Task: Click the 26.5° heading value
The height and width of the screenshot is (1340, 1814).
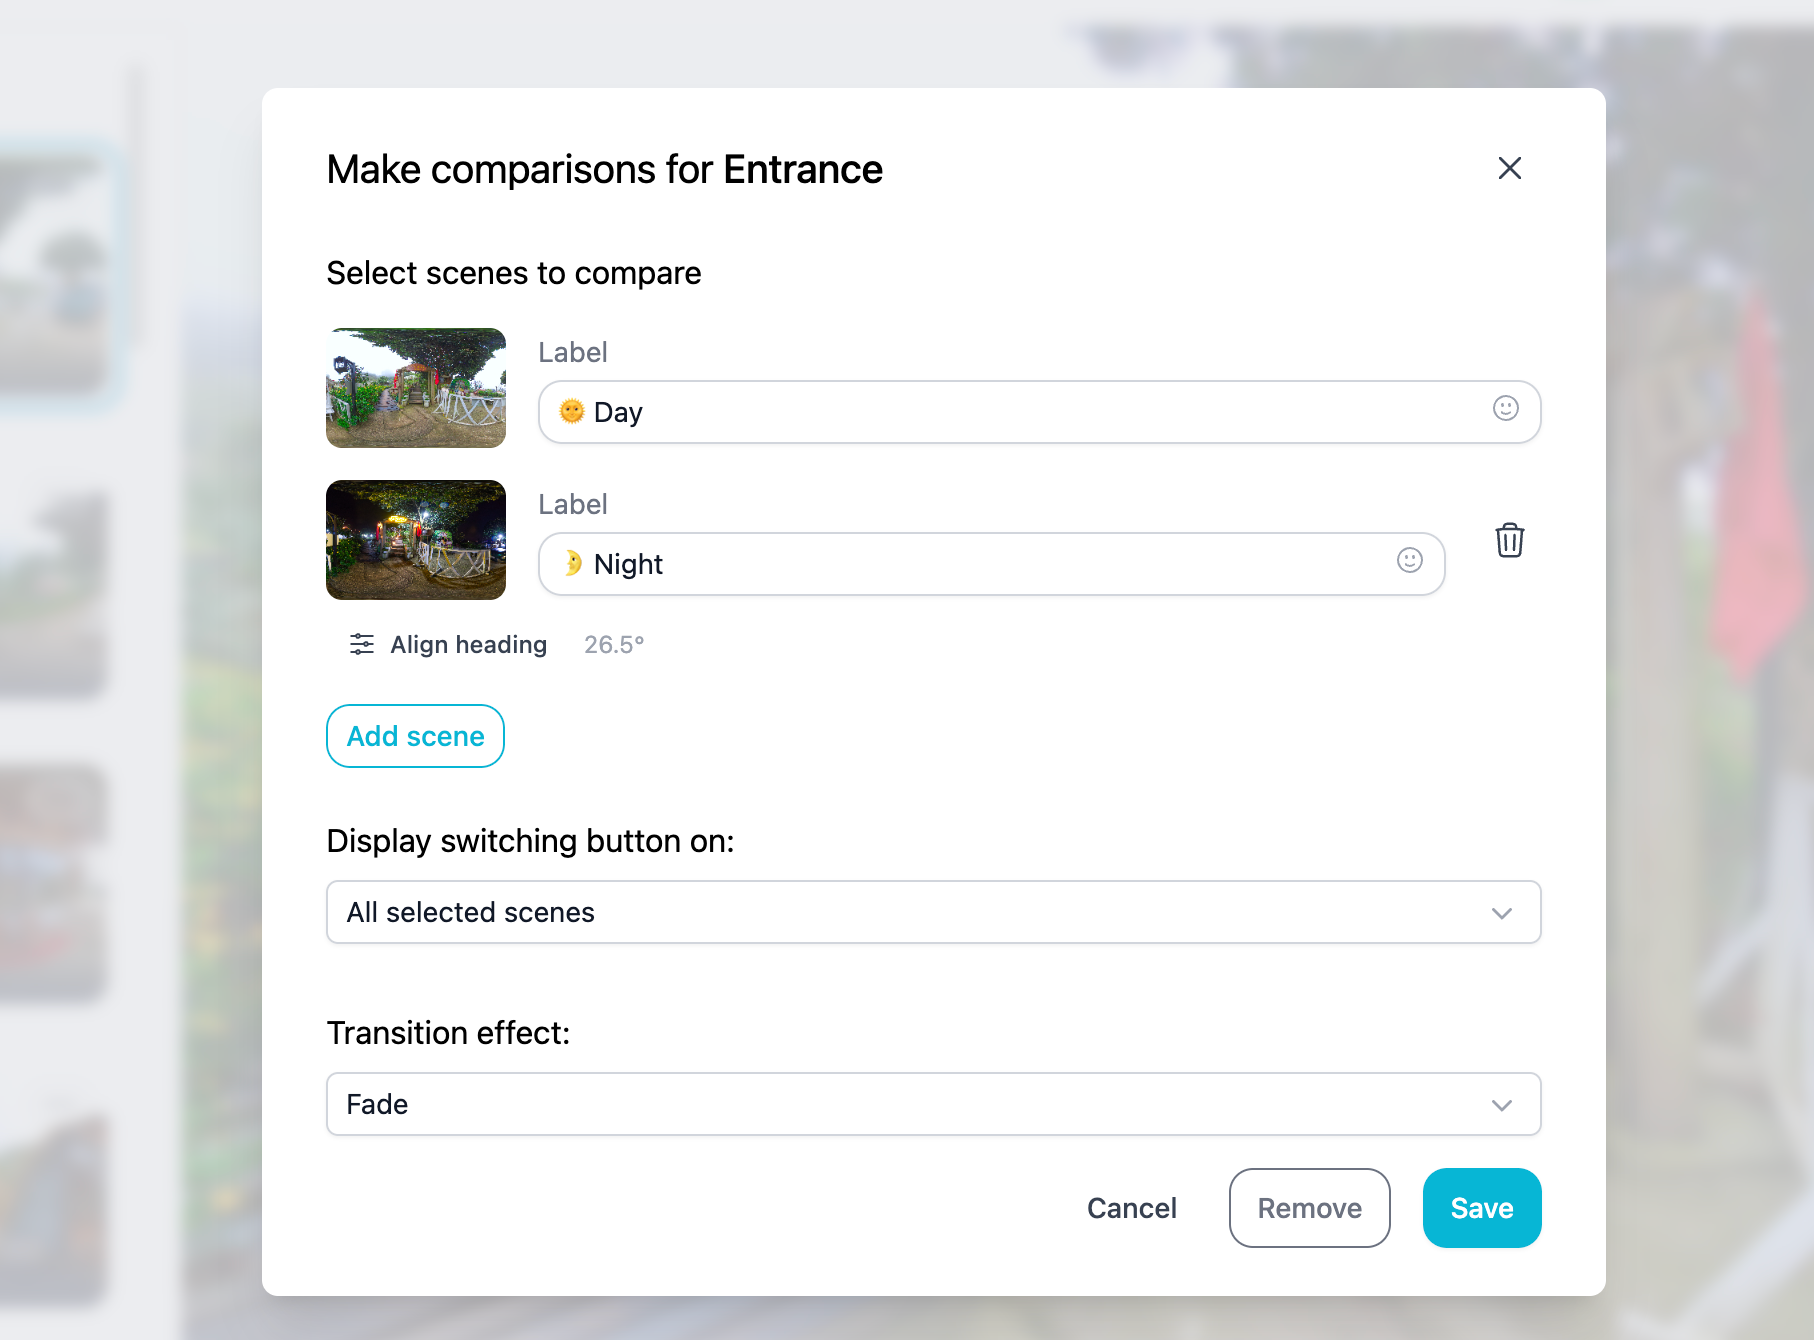Action: click(x=614, y=645)
